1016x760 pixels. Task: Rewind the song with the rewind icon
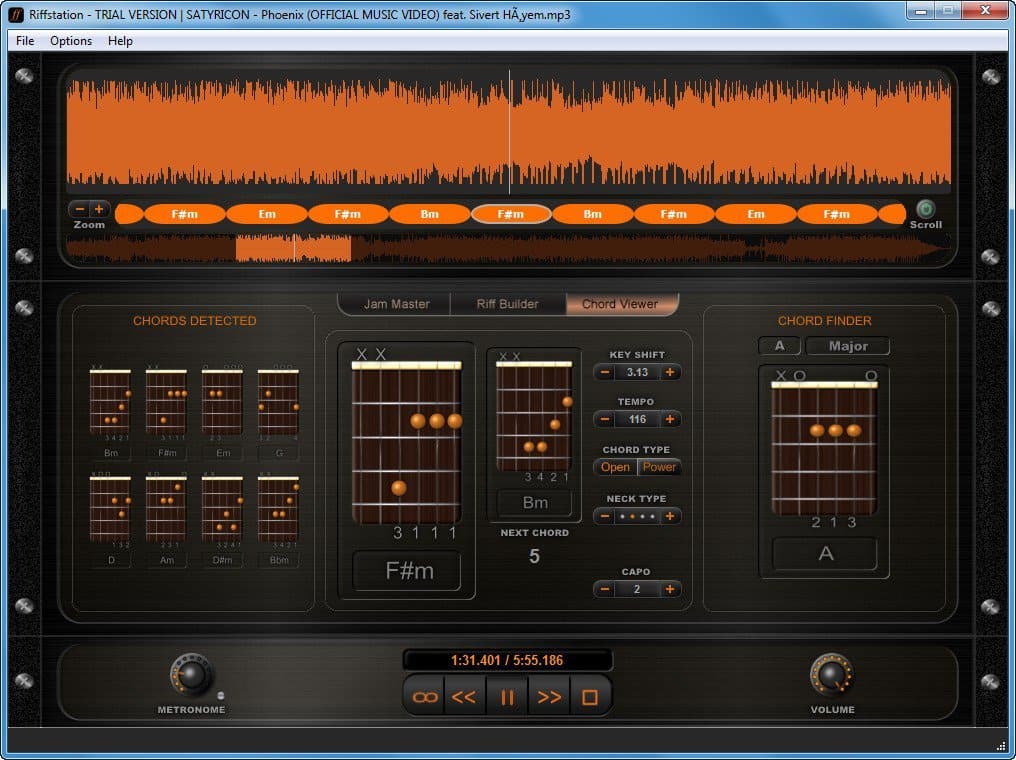tap(464, 695)
